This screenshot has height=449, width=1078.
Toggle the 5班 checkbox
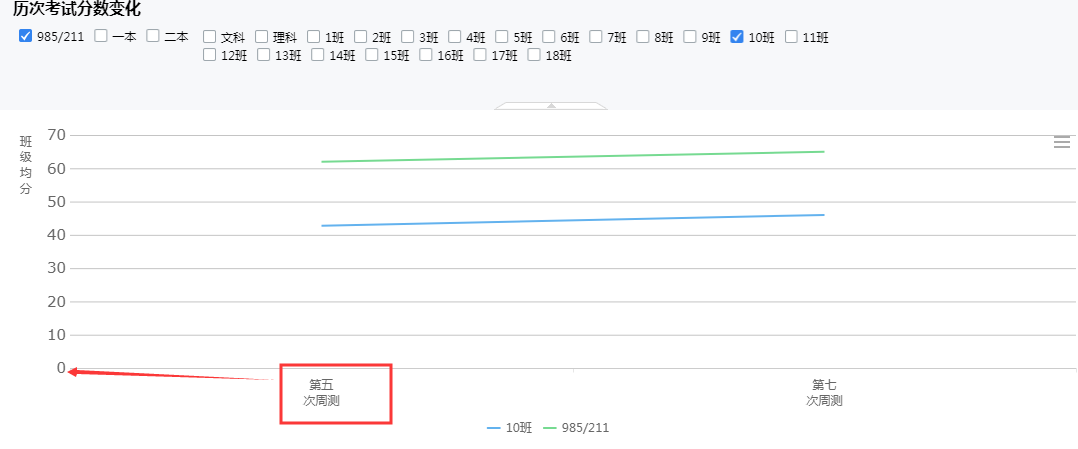pos(502,36)
